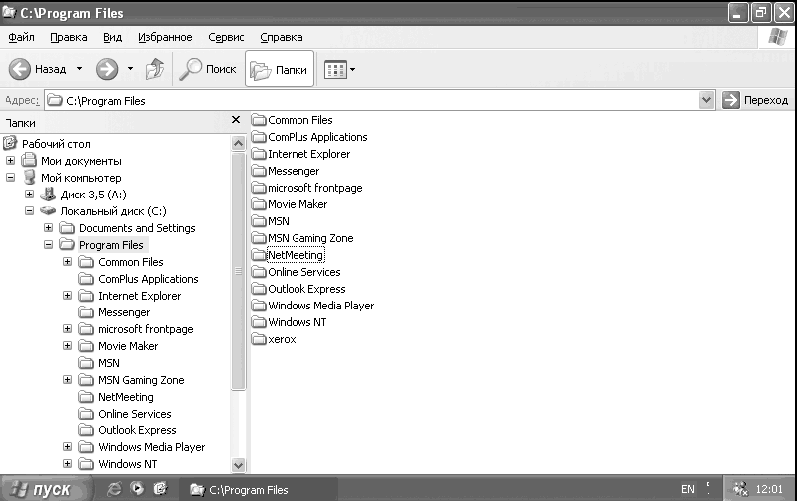Click the Back arrow navigation icon
This screenshot has width=797, height=501.
click(20, 69)
